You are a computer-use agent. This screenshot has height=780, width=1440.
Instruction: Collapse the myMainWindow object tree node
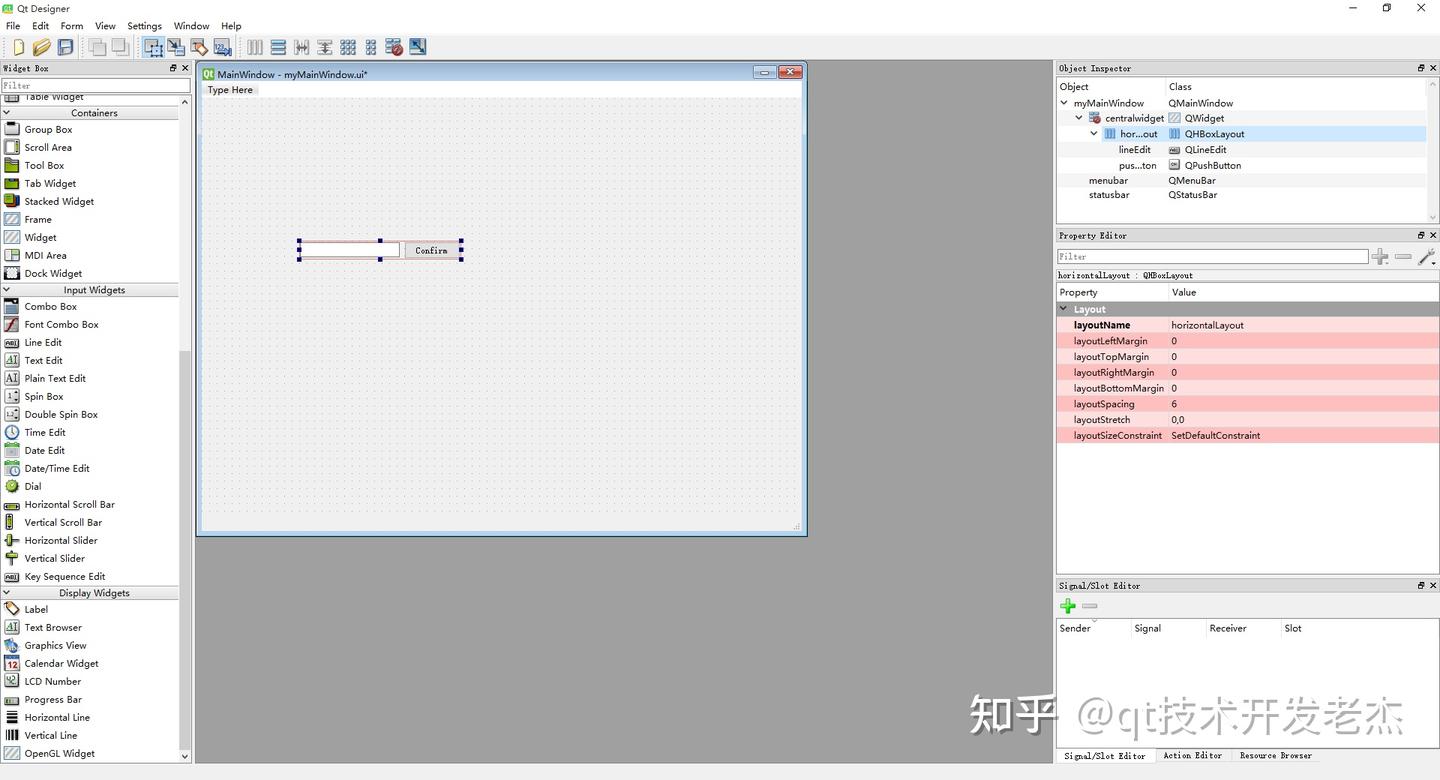pyautogui.click(x=1064, y=102)
